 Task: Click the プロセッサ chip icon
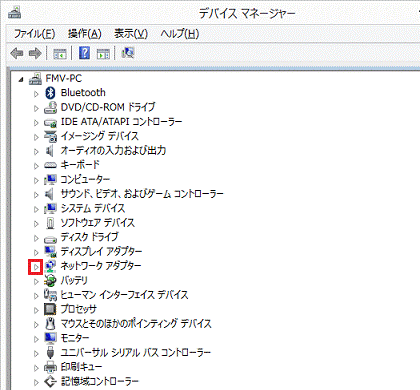pos(50,309)
